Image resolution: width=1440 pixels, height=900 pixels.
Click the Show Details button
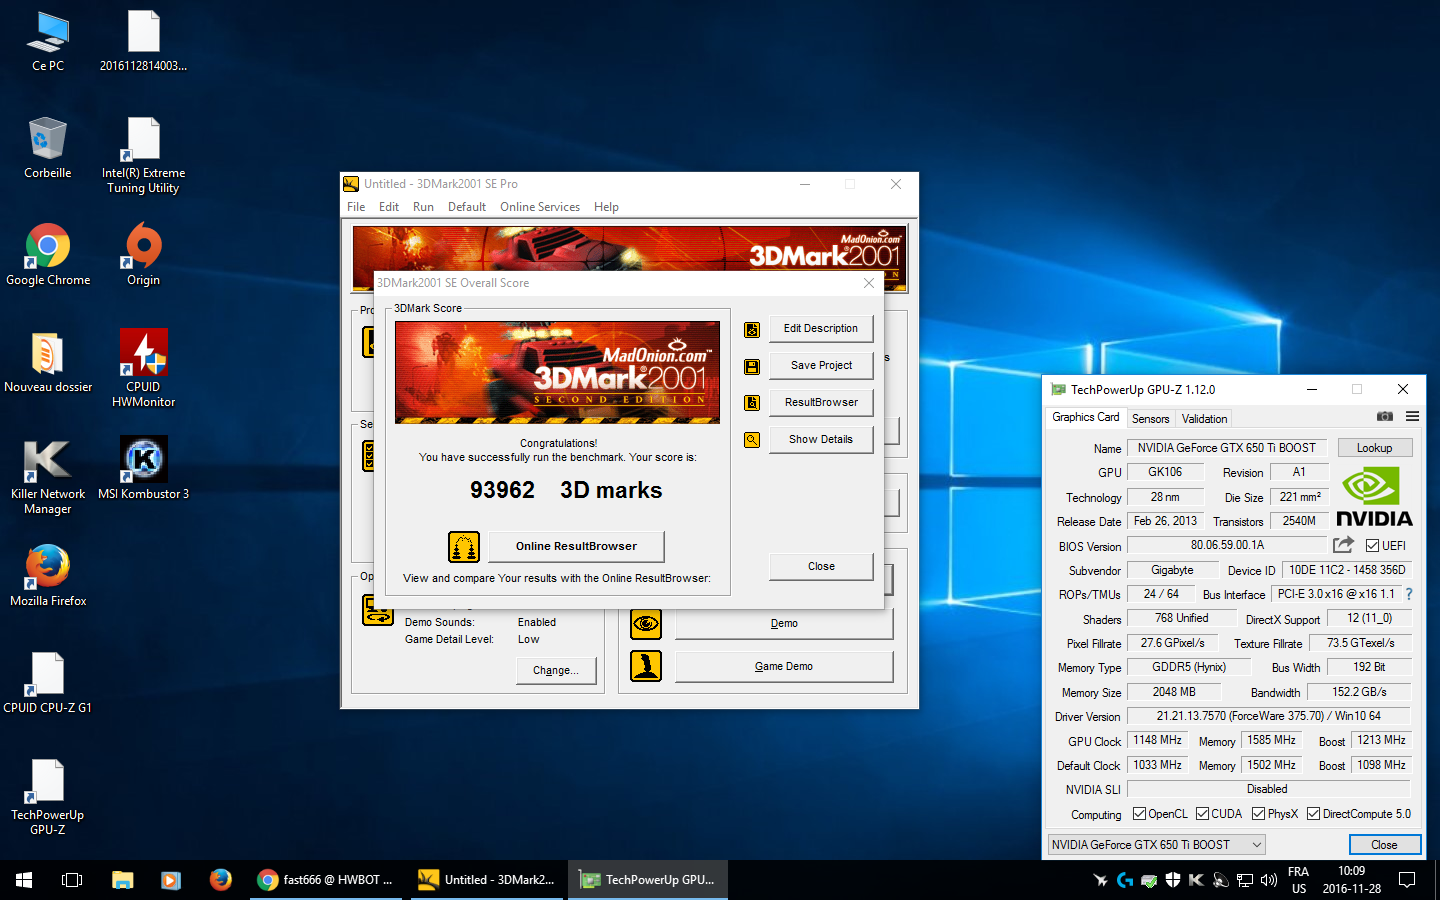pyautogui.click(x=821, y=440)
